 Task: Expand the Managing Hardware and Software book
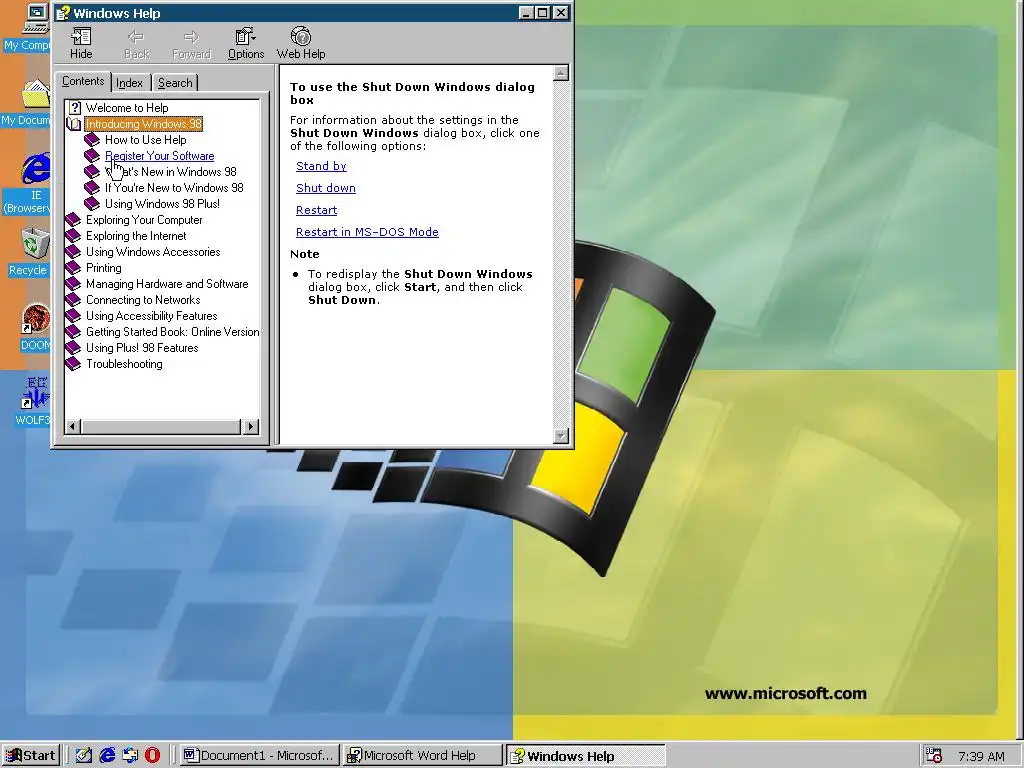pos(73,284)
